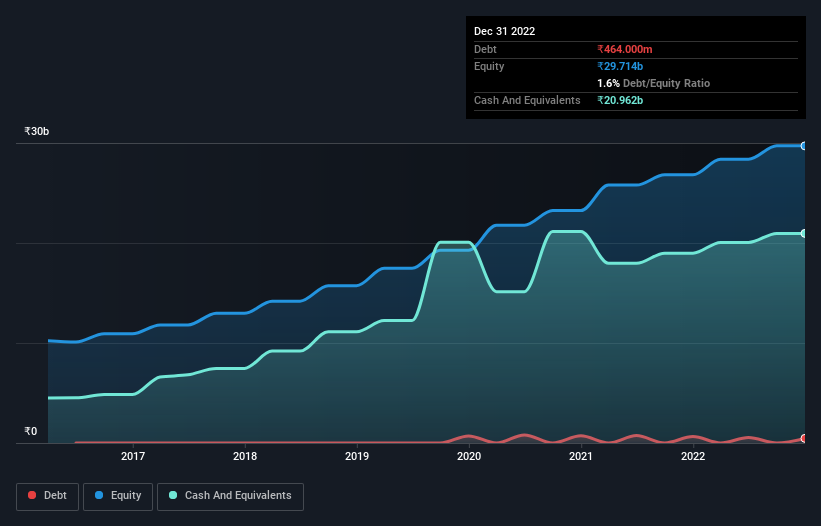The image size is (821, 526).
Task: Click the 2021 x-axis label
Action: click(581, 456)
